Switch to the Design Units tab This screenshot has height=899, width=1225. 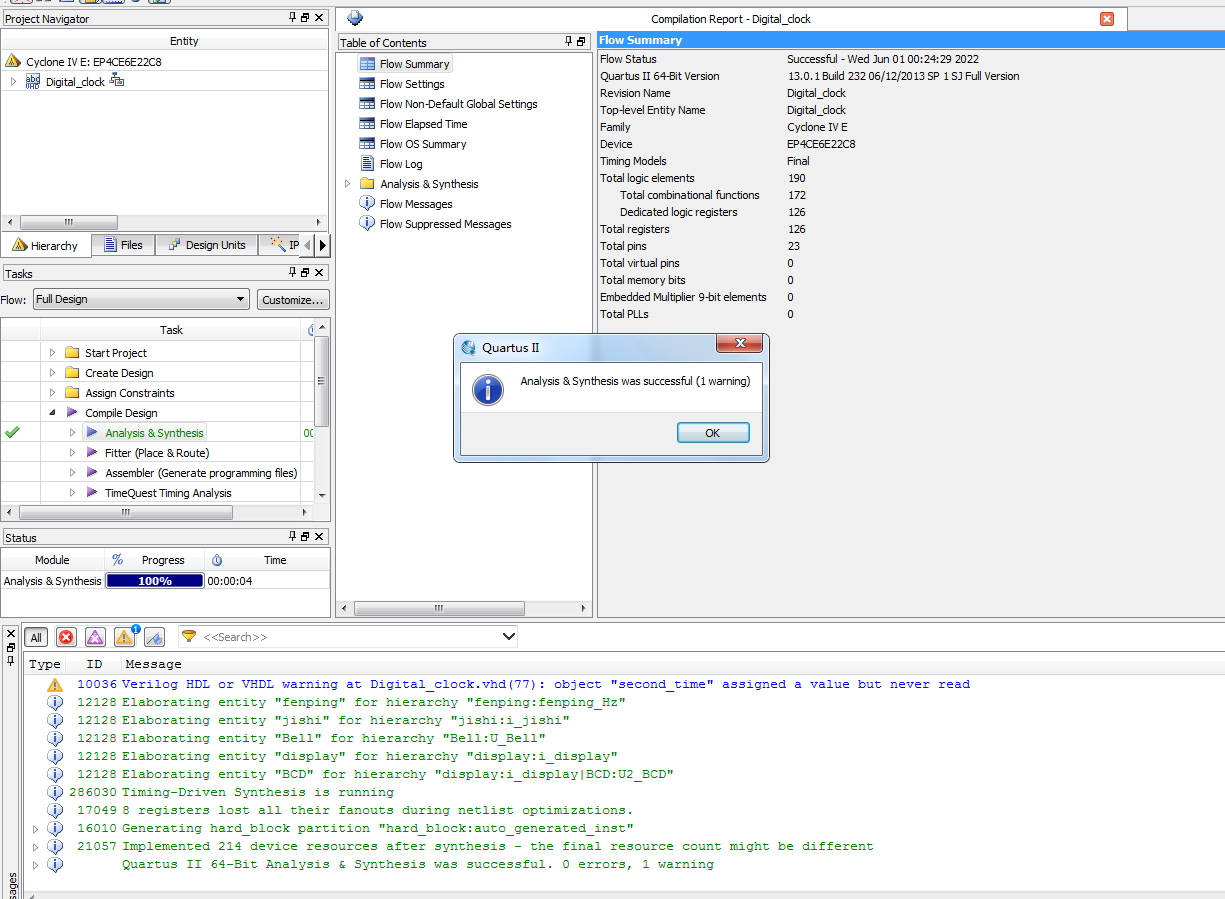click(x=207, y=245)
